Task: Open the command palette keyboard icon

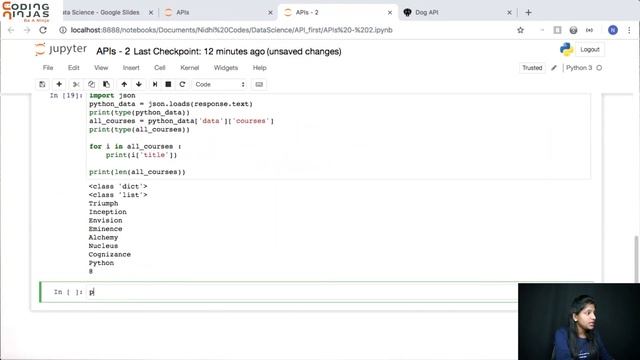Action: 259,84
